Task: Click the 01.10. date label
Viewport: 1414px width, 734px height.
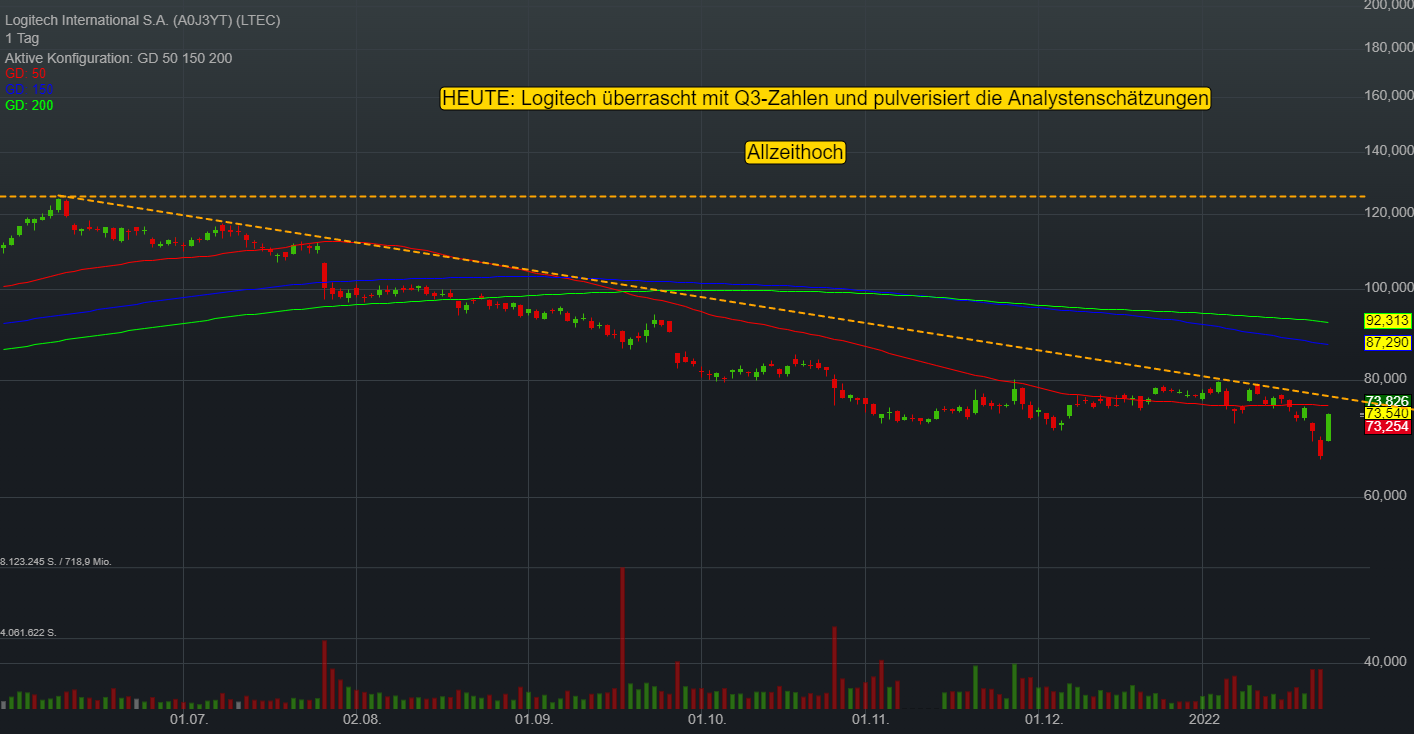Action: 706,719
